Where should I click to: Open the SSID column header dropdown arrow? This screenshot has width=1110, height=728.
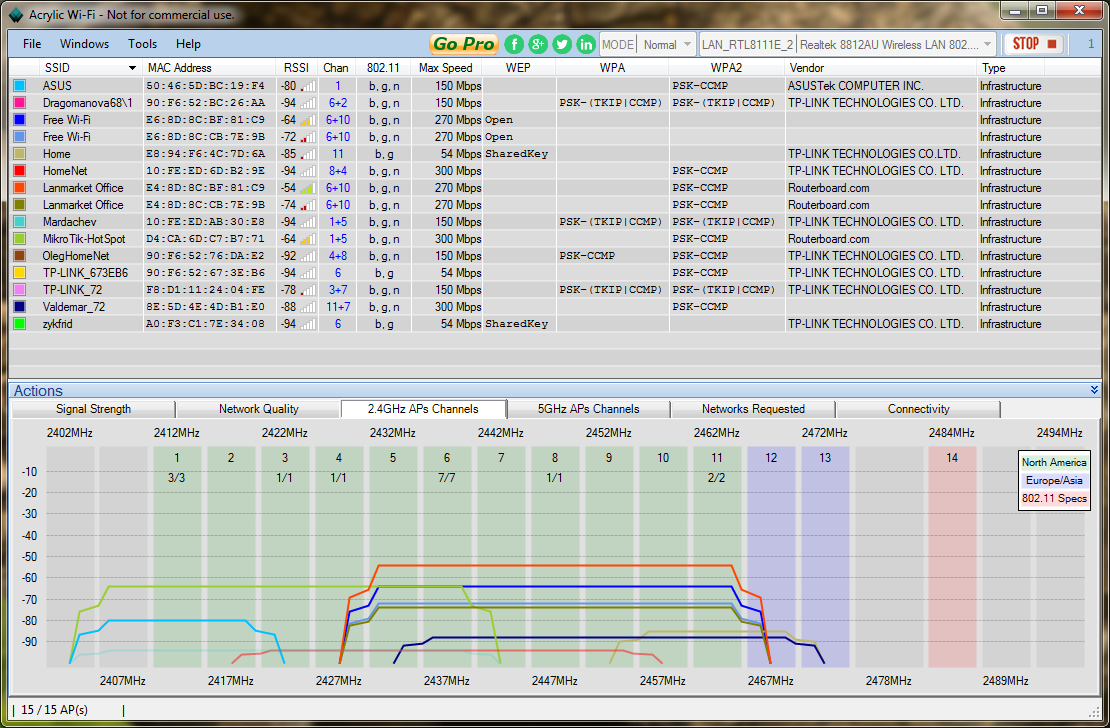coord(132,68)
